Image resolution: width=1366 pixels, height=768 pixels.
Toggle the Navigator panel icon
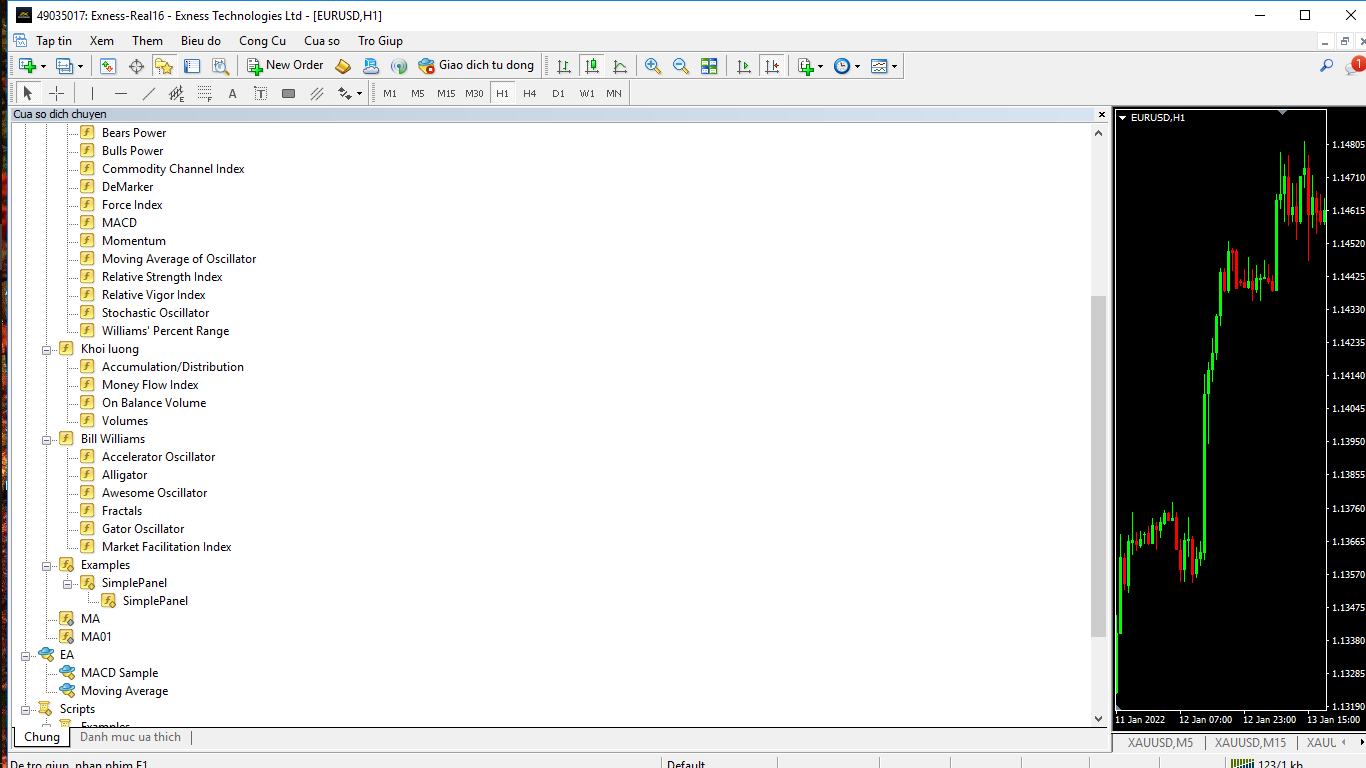[164, 66]
